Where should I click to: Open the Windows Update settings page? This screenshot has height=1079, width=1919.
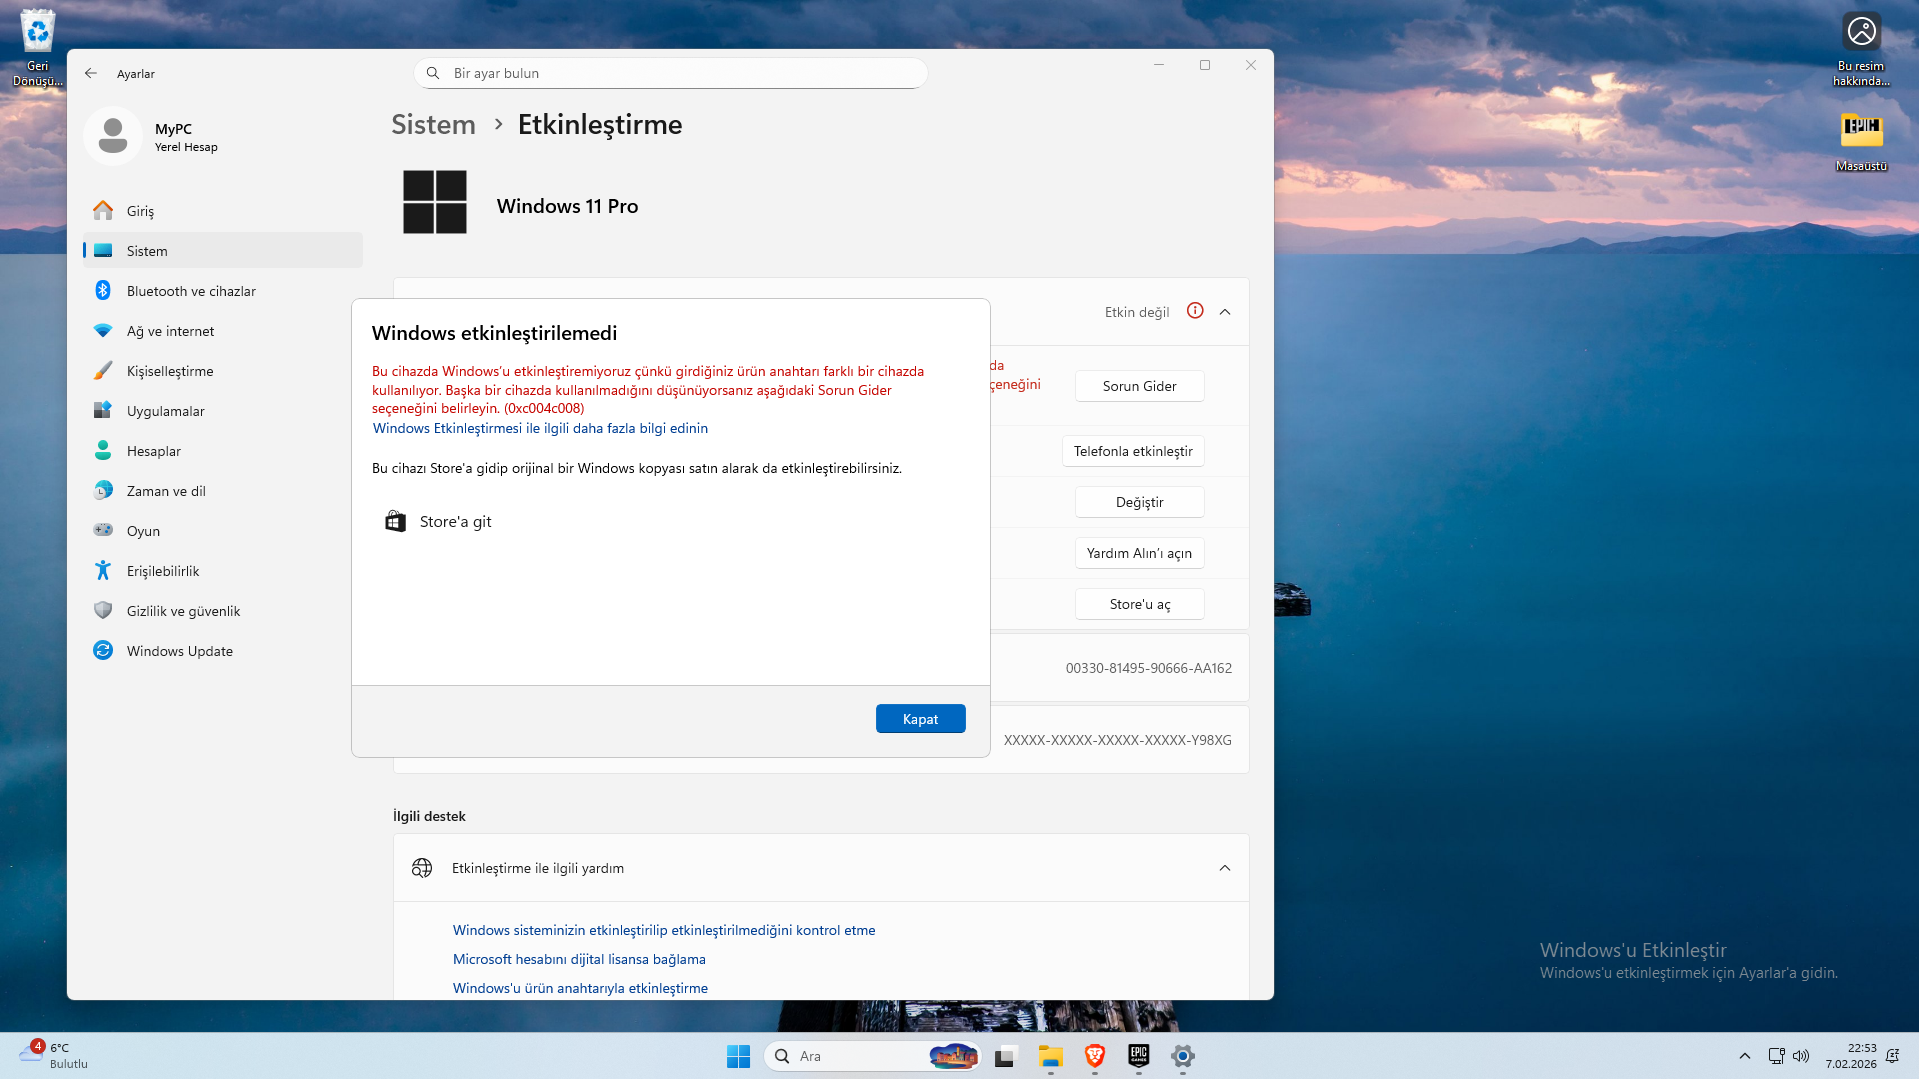223,651
